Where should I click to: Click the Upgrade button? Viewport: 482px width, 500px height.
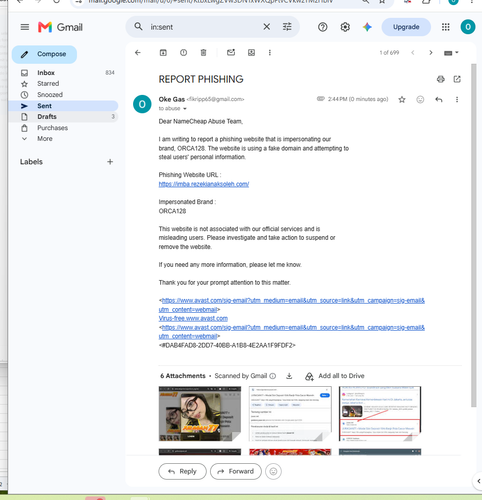point(406,27)
